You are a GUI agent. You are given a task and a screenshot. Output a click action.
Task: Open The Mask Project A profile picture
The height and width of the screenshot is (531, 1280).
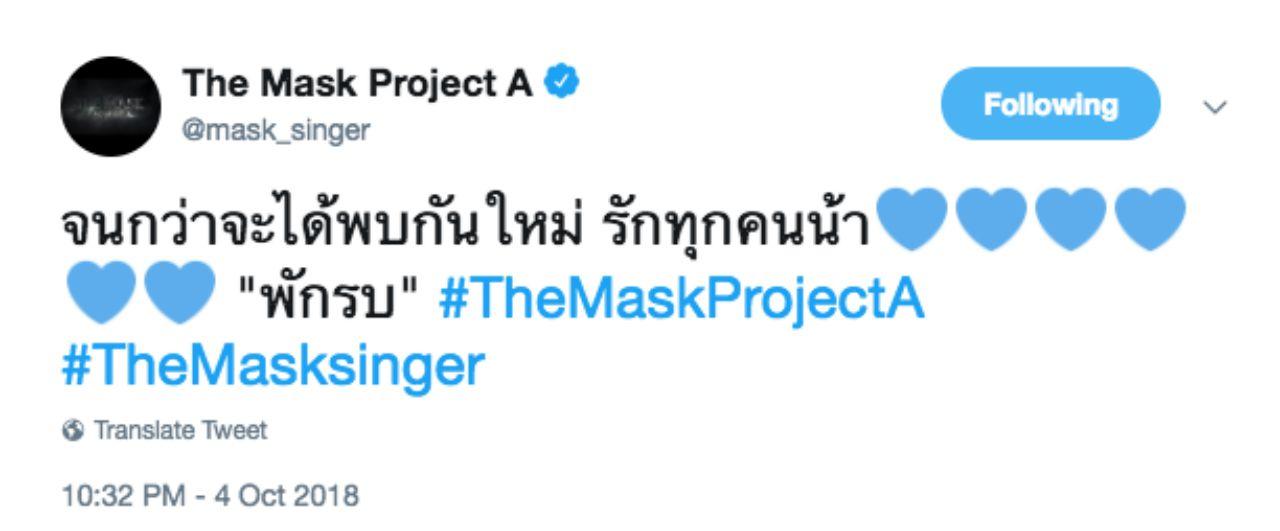[x=105, y=115]
